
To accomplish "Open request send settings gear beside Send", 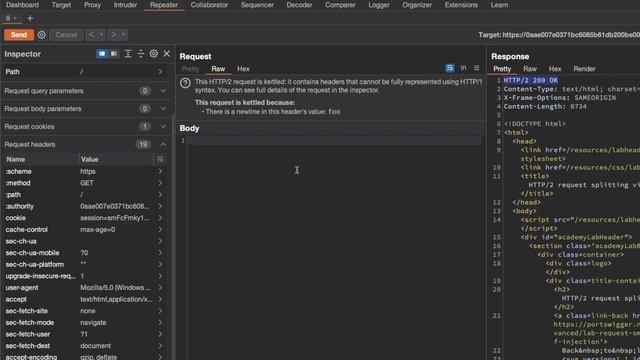I will [42, 35].
